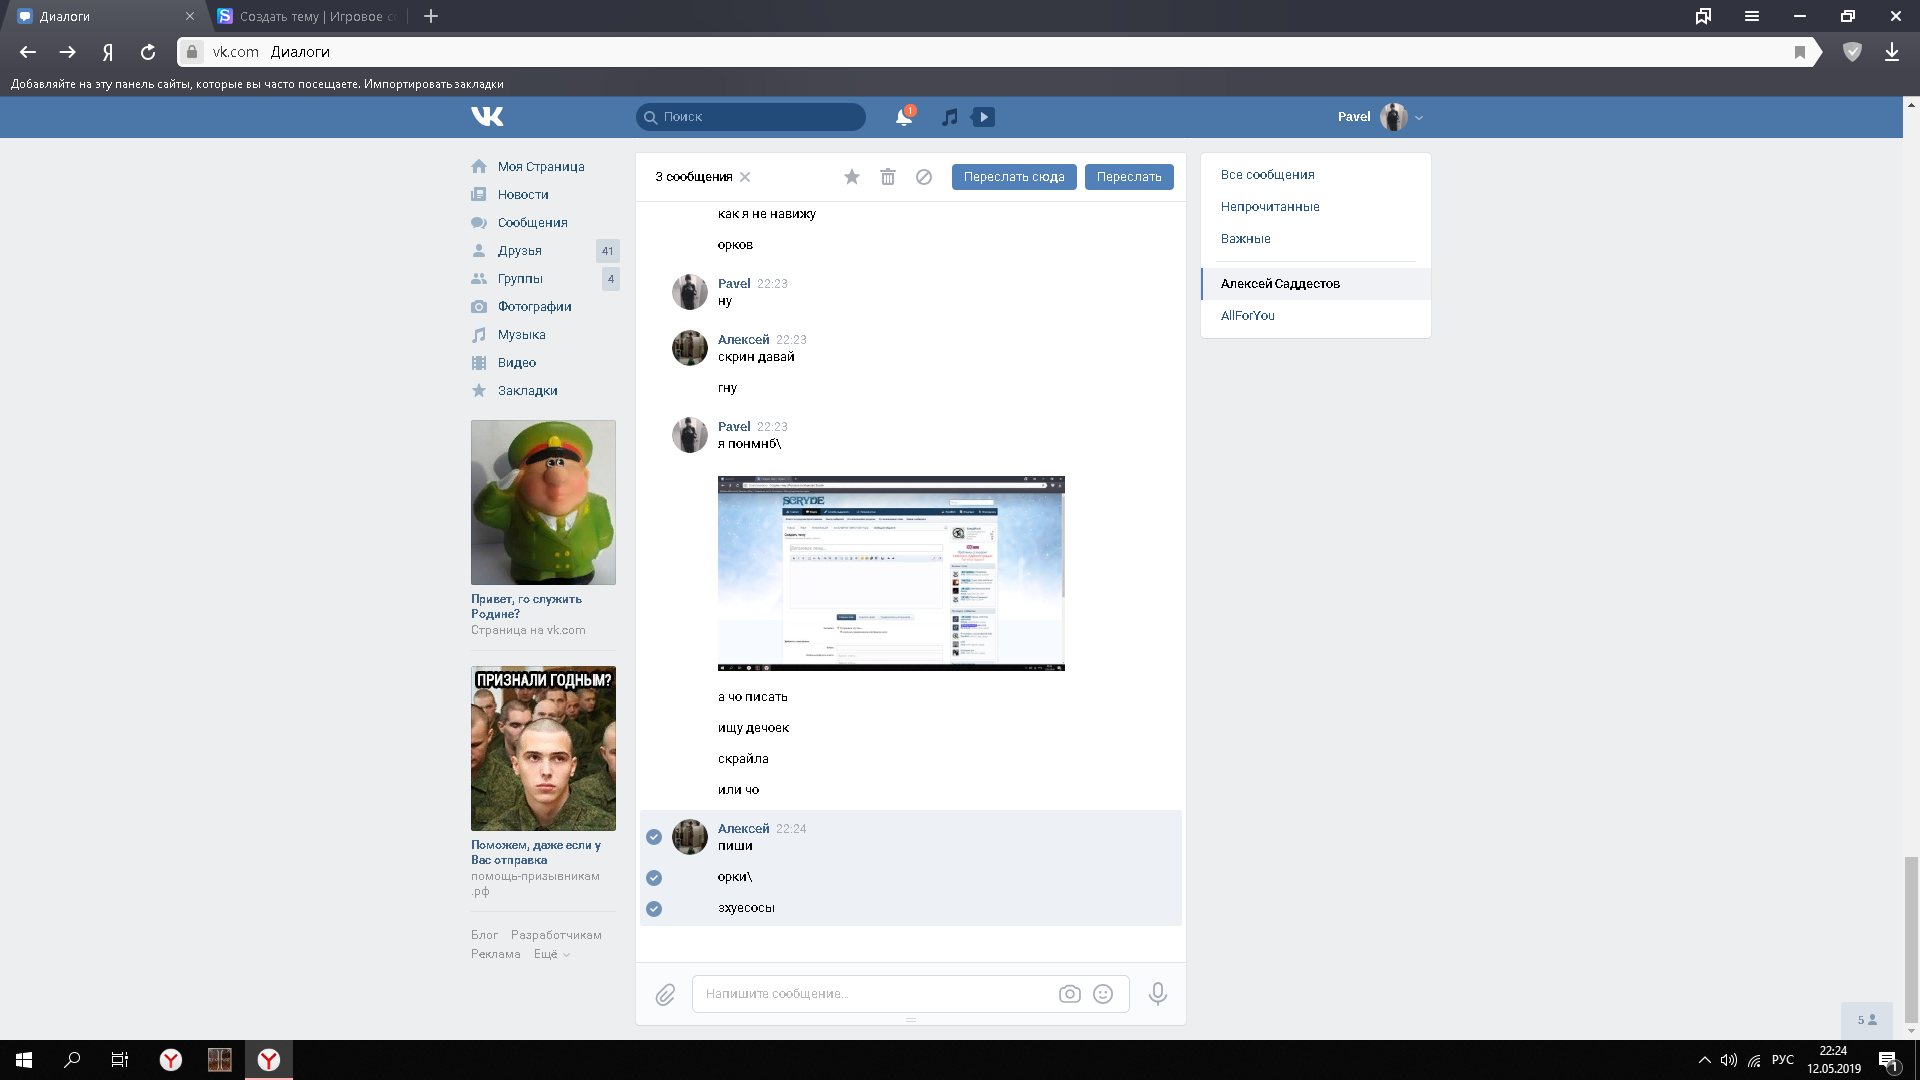
Task: Open 'Друзья' in the left sidebar
Action: 519,251
